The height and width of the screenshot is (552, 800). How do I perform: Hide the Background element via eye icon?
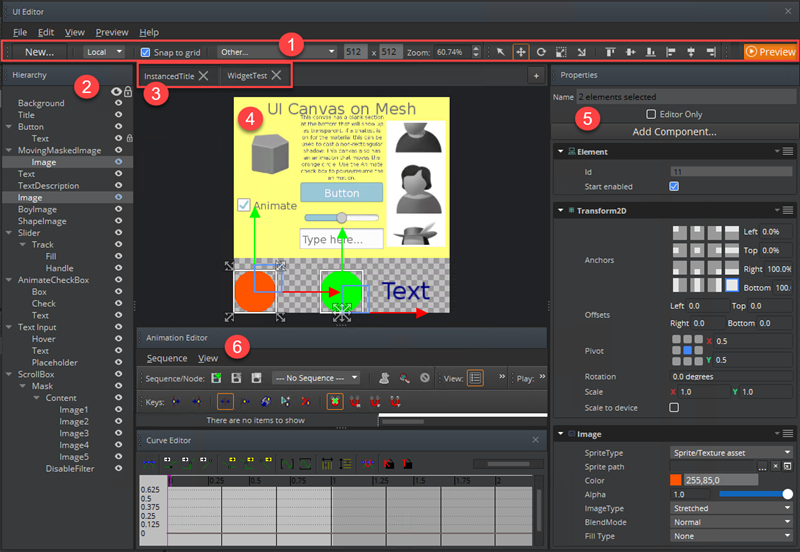118,103
